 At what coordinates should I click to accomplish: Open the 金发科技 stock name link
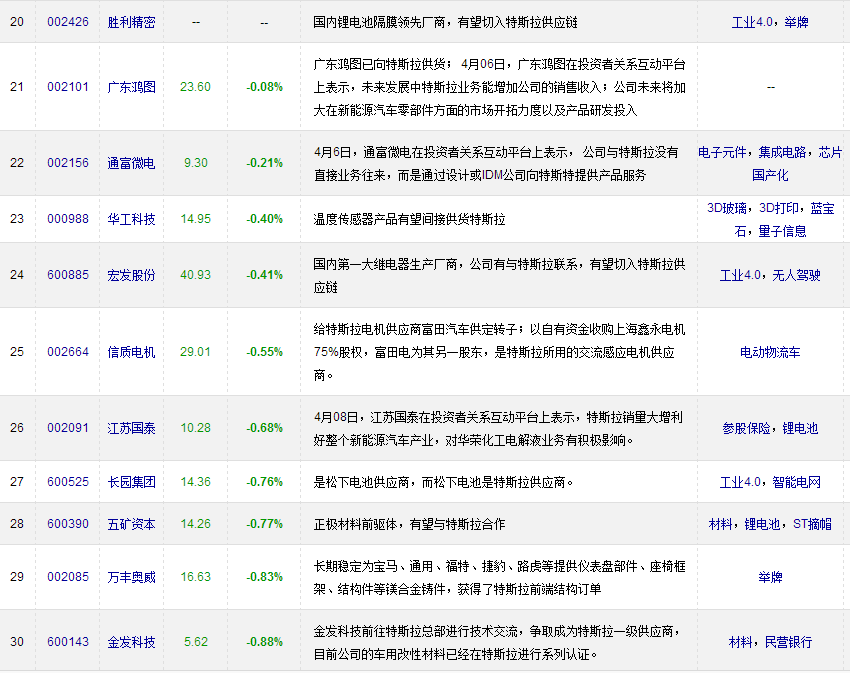[131, 642]
